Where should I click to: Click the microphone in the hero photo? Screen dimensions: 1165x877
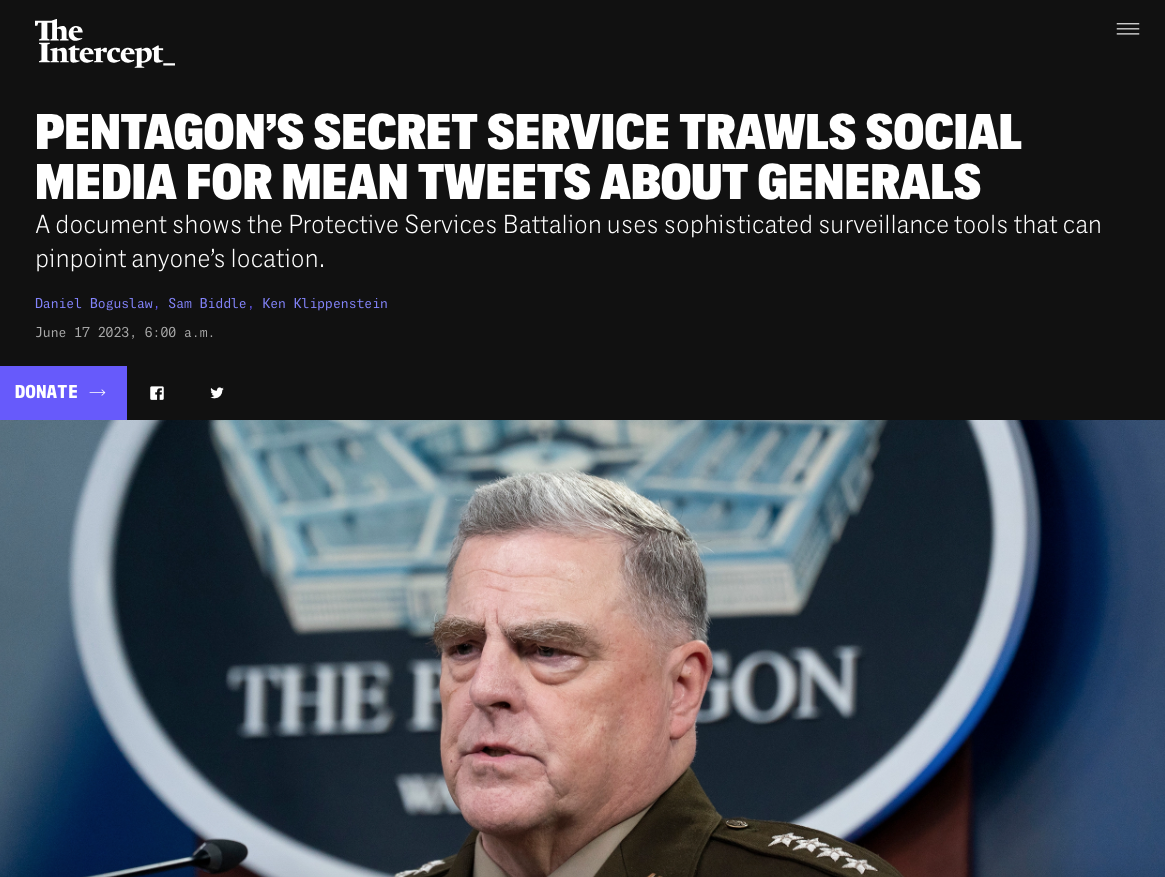(215, 855)
